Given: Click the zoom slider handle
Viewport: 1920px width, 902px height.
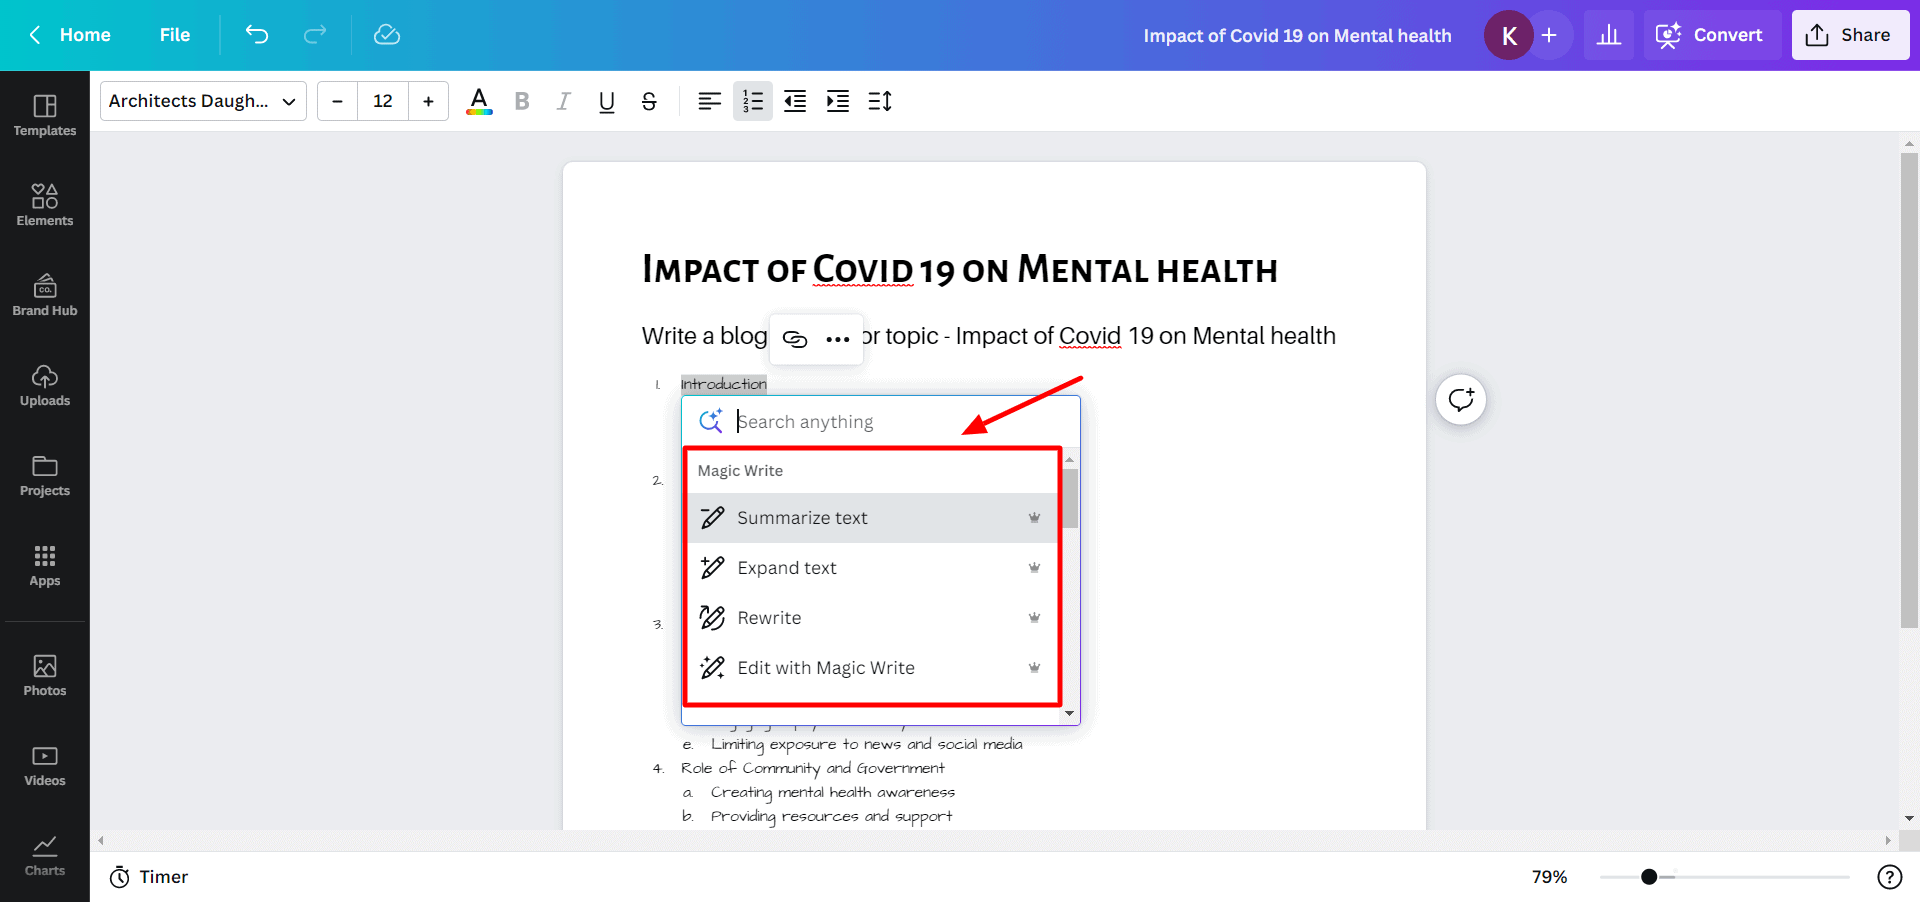Looking at the screenshot, I should [1649, 877].
